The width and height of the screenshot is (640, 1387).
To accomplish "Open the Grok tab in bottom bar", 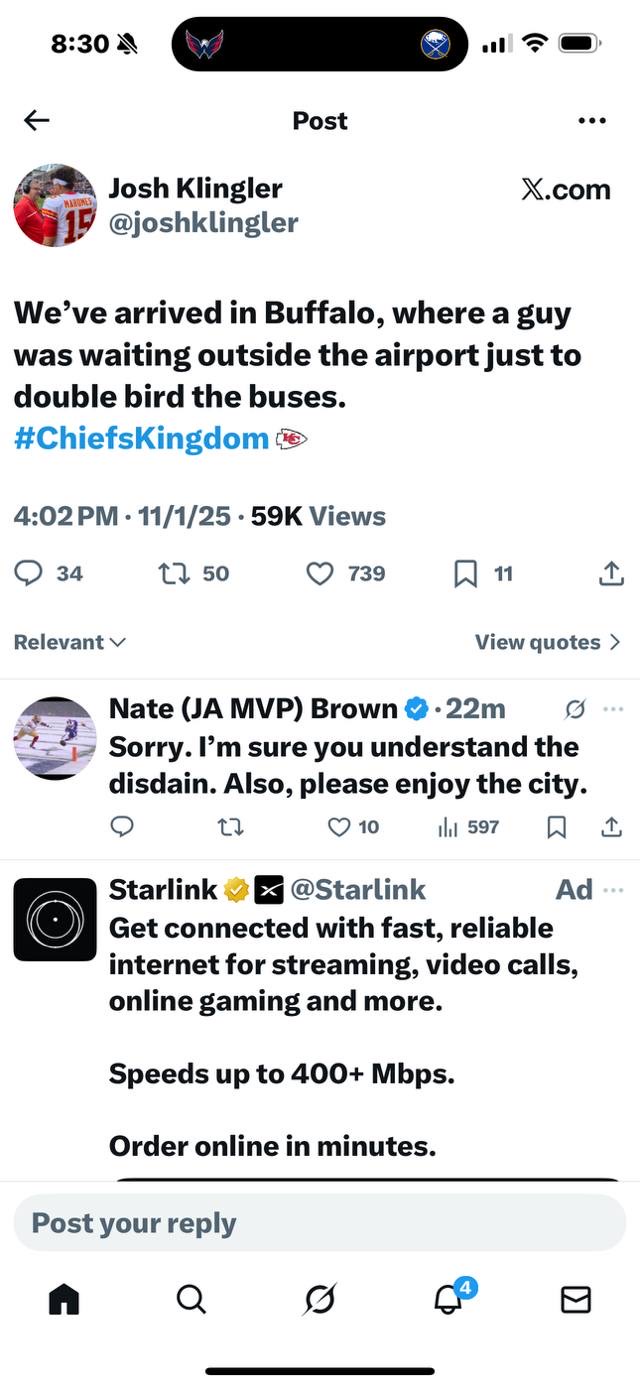I will tap(320, 1298).
